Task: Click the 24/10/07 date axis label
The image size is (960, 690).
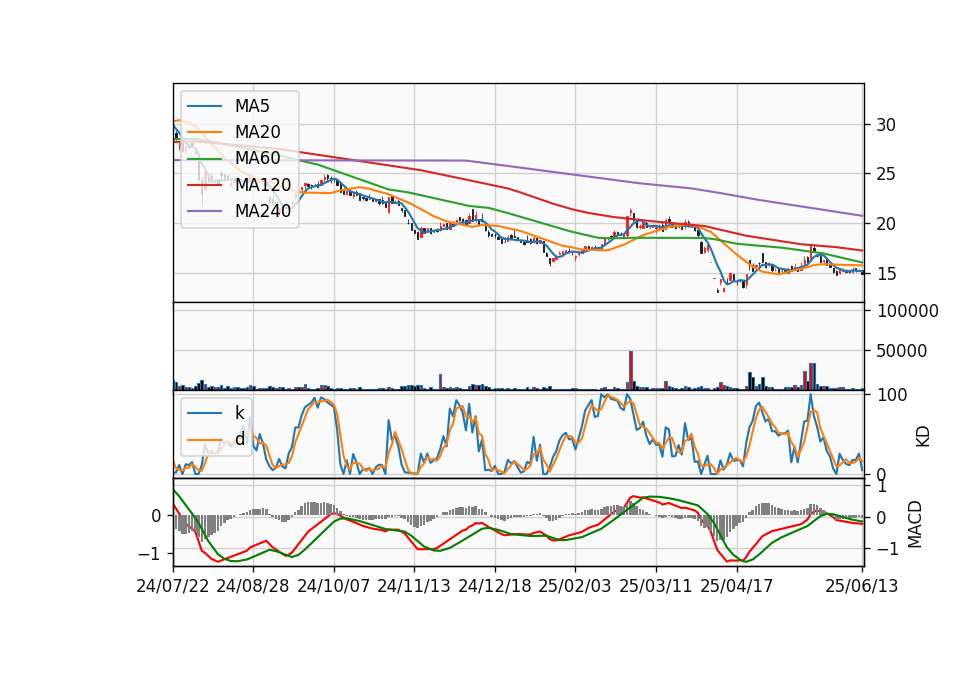Action: tap(334, 586)
